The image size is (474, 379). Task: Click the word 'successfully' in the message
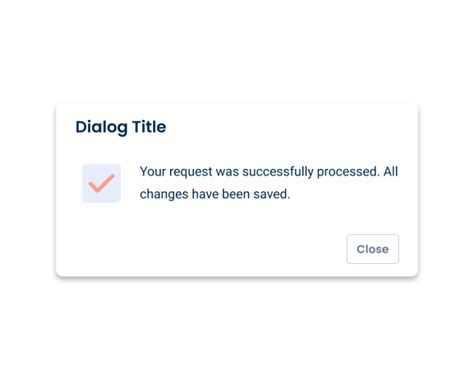point(278,172)
